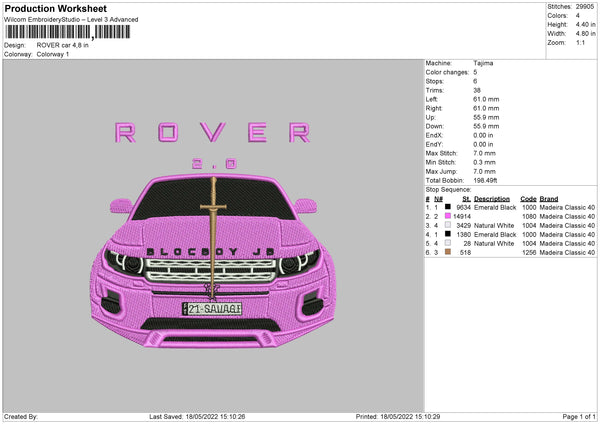Click the '21 SAVAGE' license plate in design

point(212,308)
